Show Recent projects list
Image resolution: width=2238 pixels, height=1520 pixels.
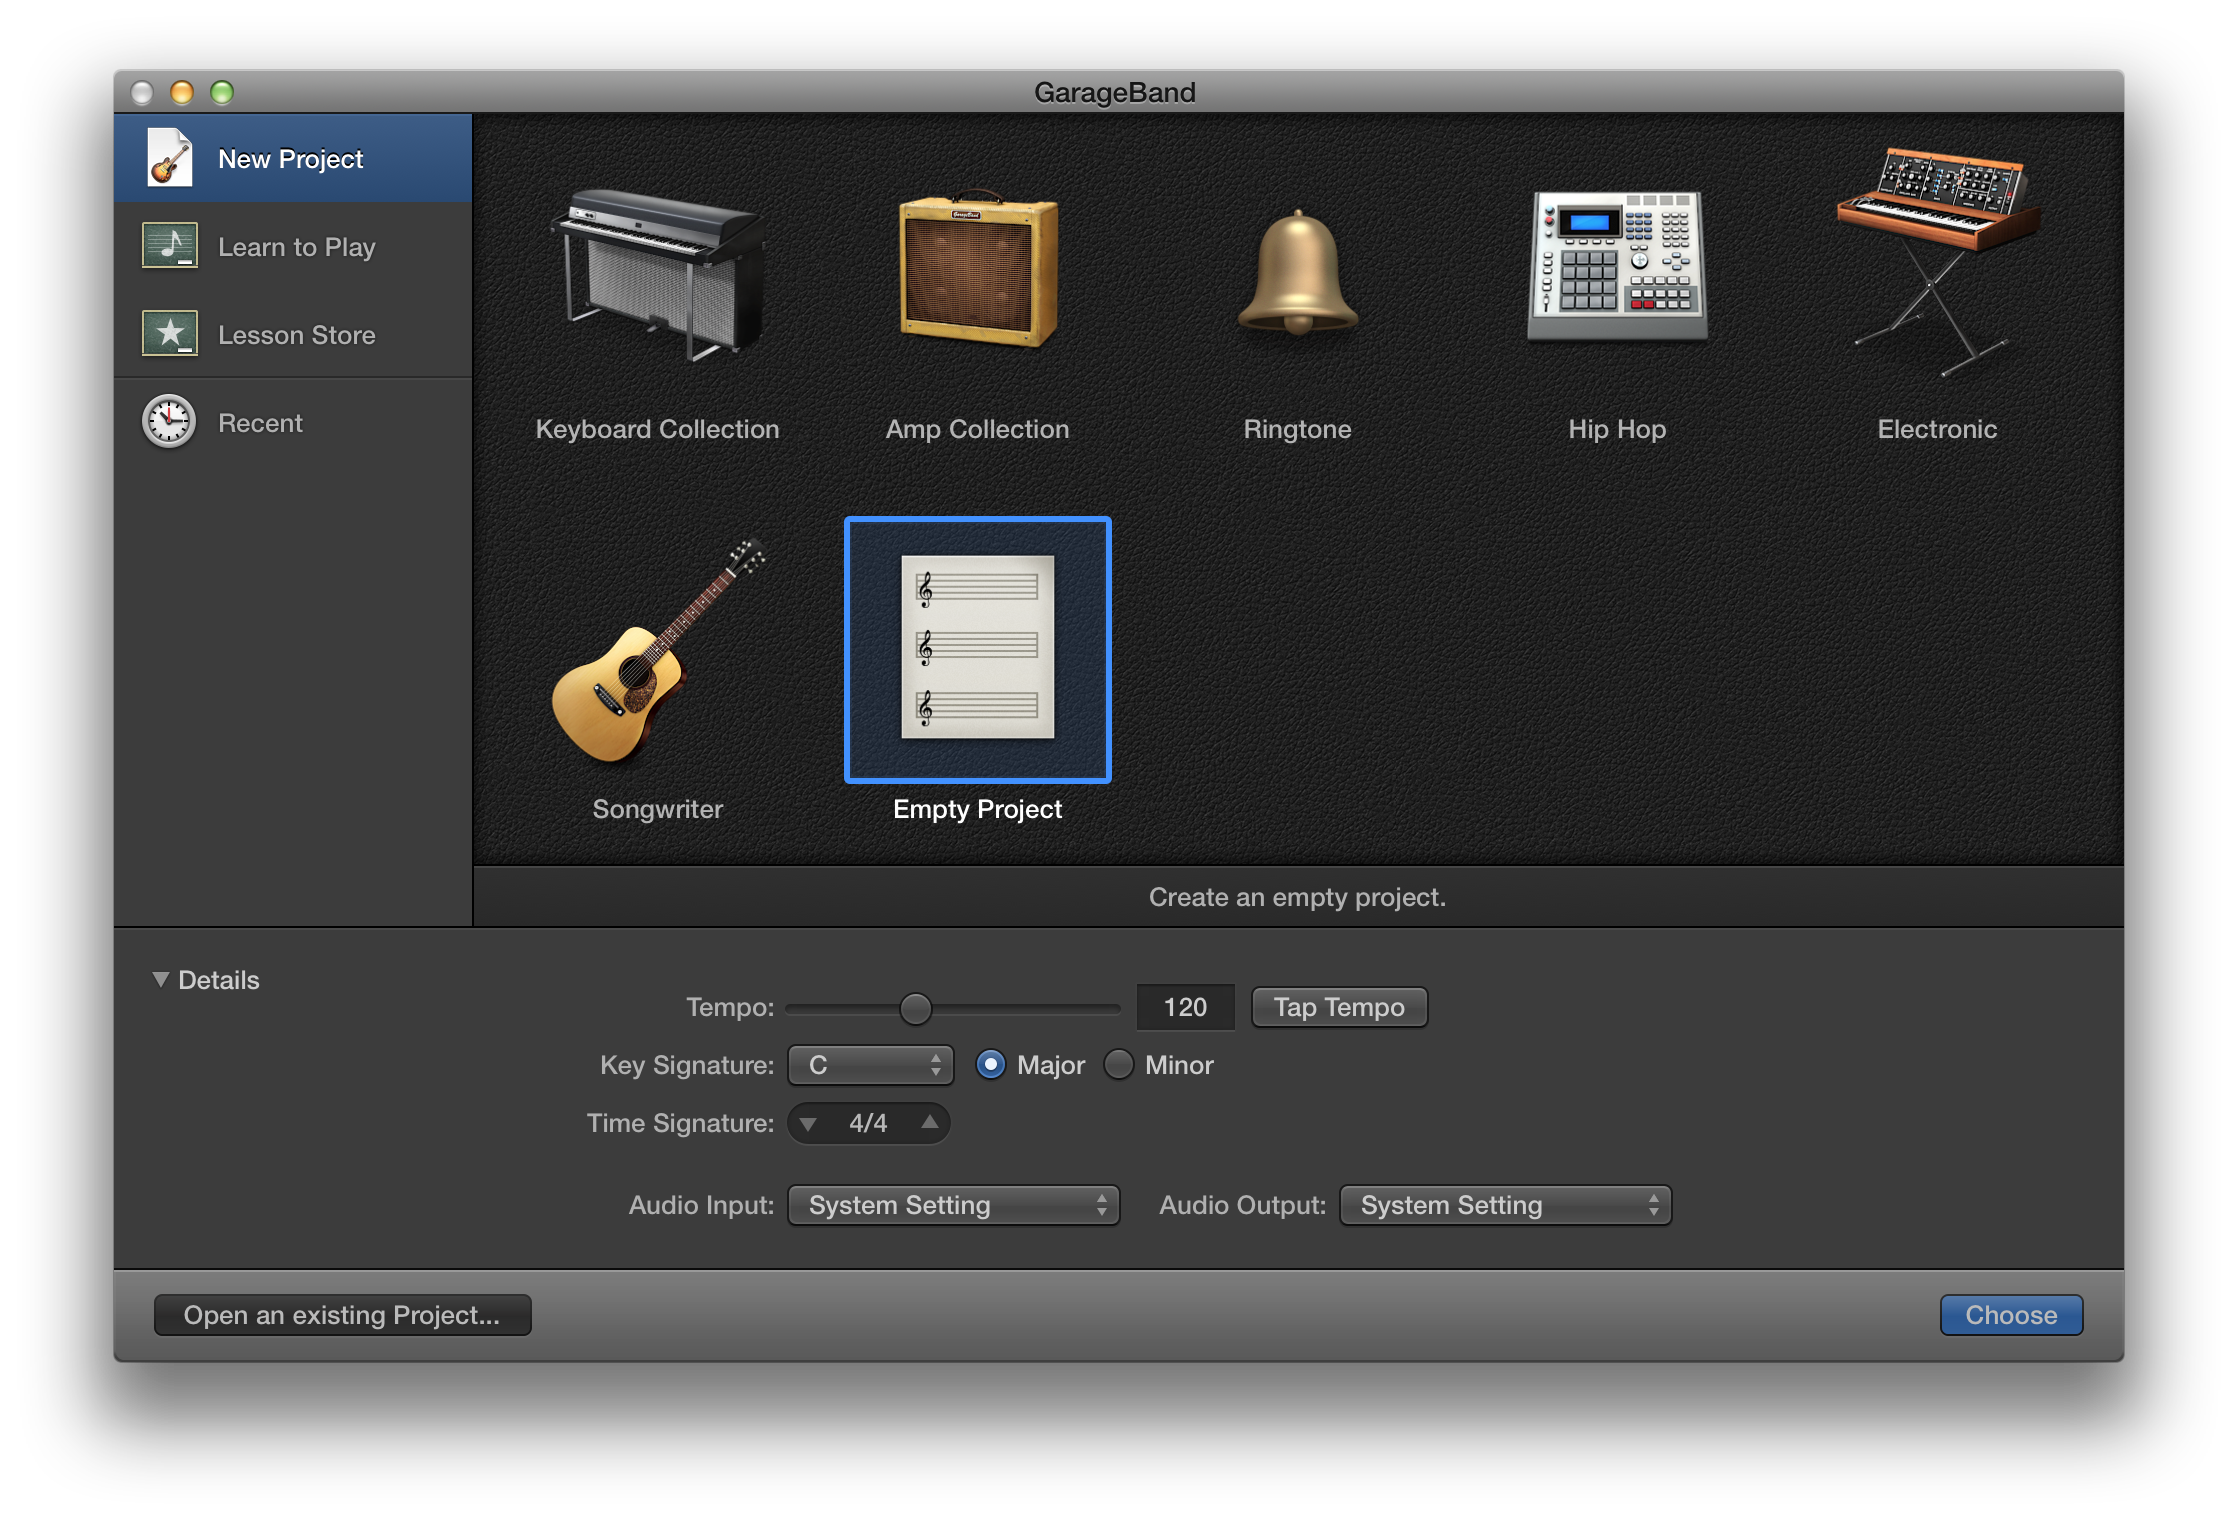coord(293,422)
